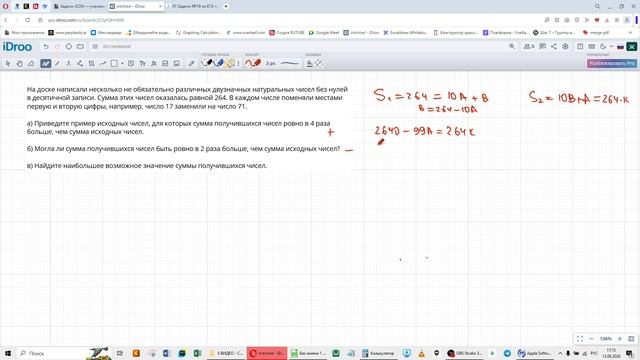Open the Google Meet bookmark
Viewport: 640px width, 360px height.
pos(324,33)
